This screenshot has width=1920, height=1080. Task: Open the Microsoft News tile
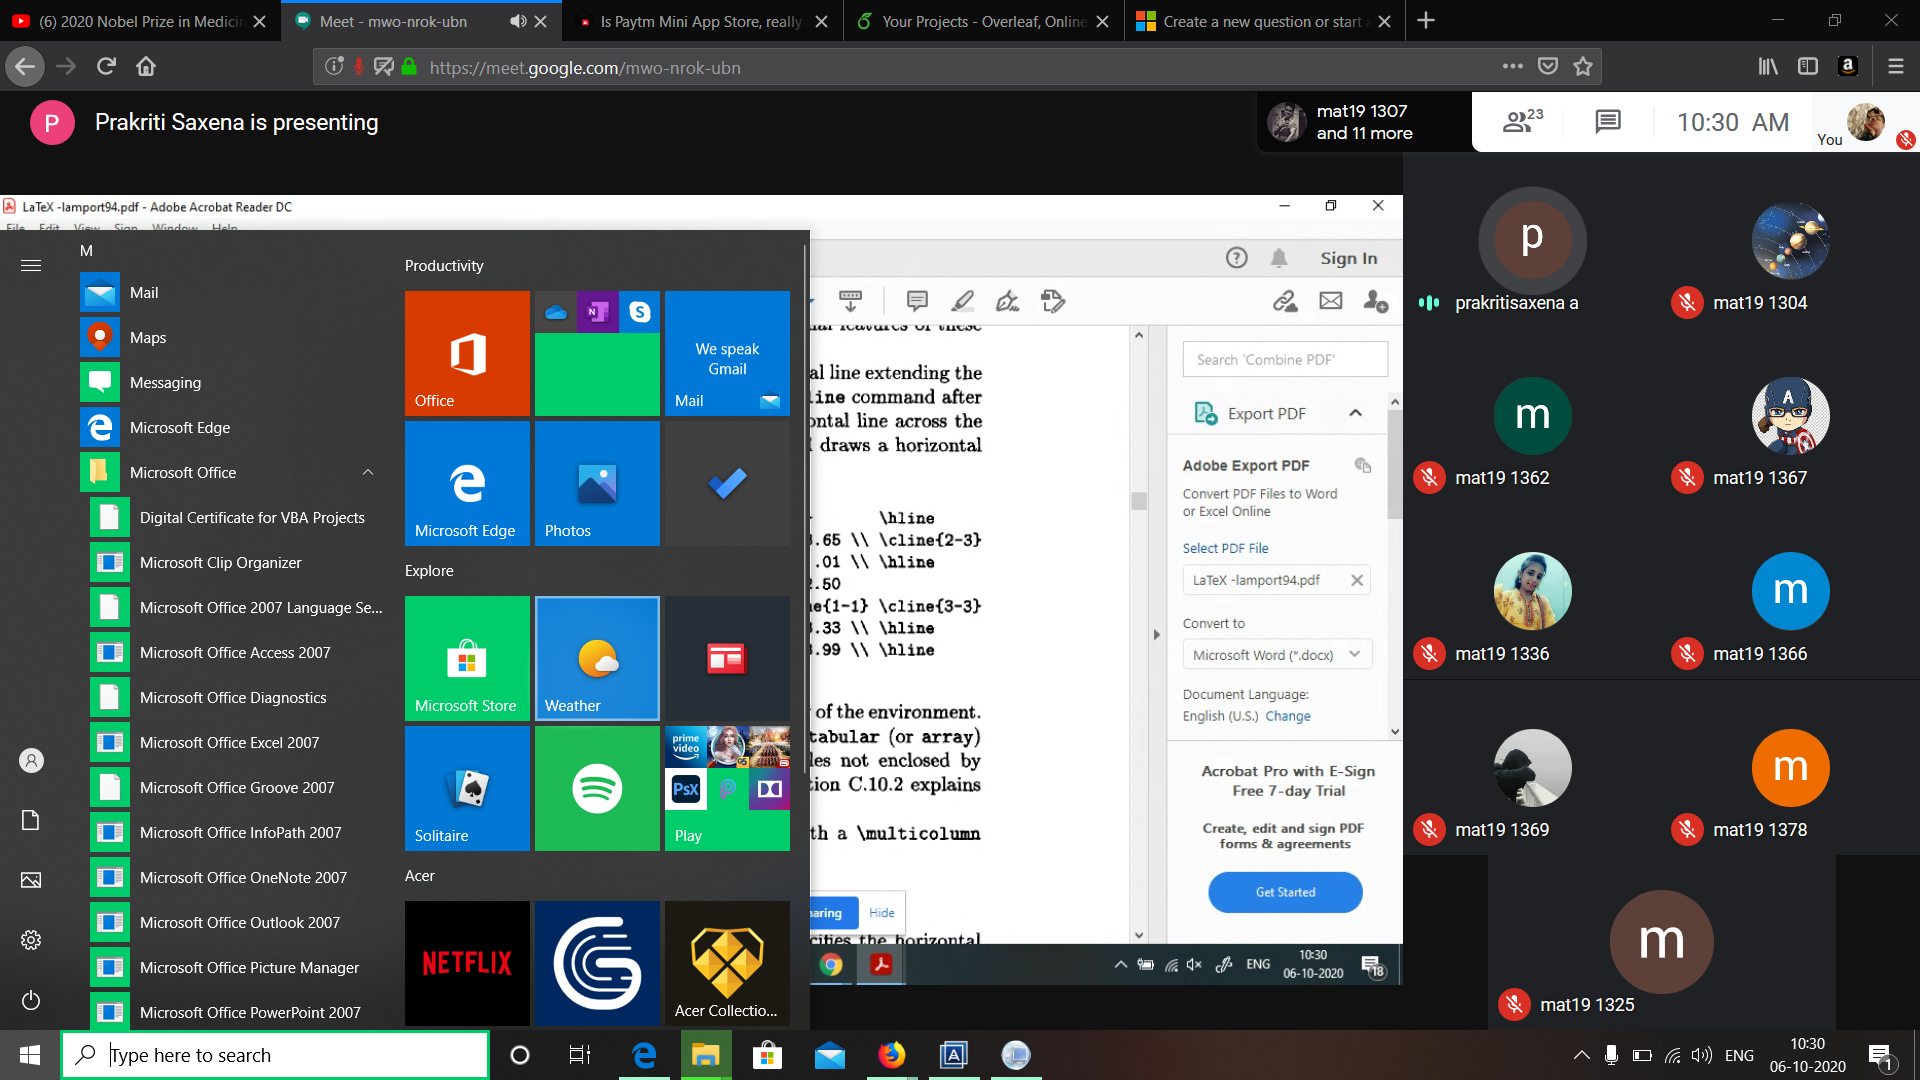(727, 658)
